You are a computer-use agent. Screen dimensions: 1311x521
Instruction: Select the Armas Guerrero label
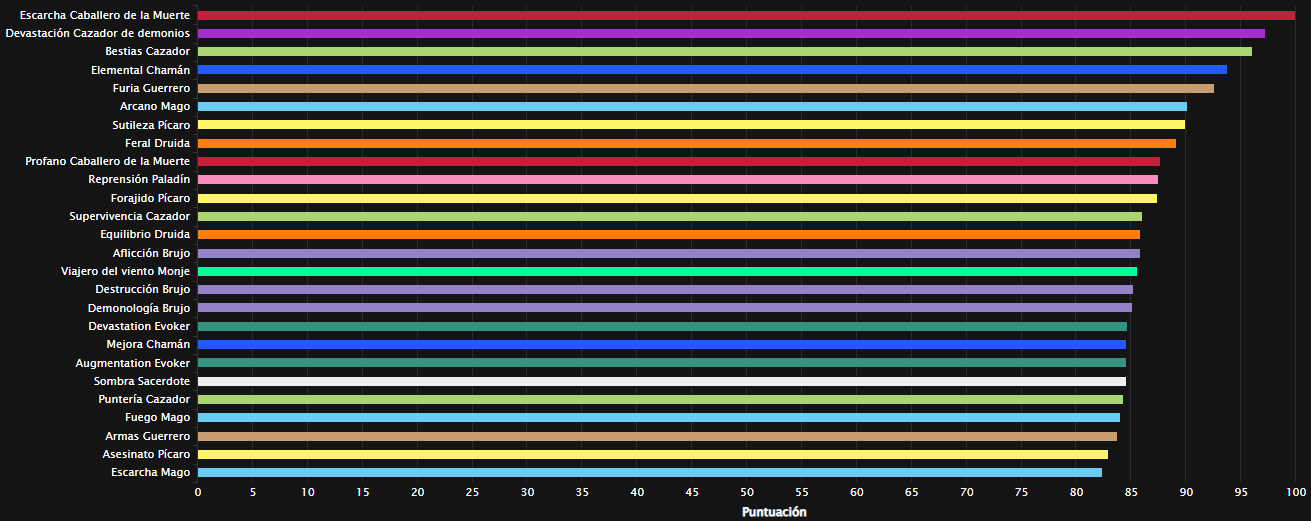147,436
